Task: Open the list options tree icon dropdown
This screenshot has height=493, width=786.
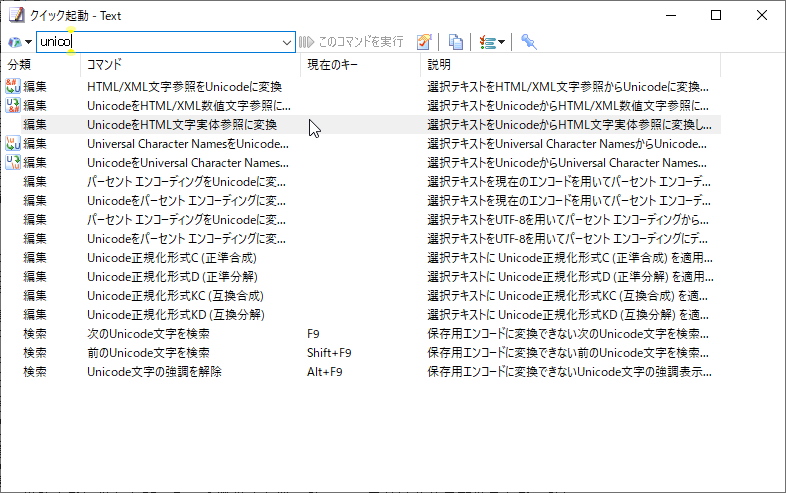Action: click(x=491, y=42)
